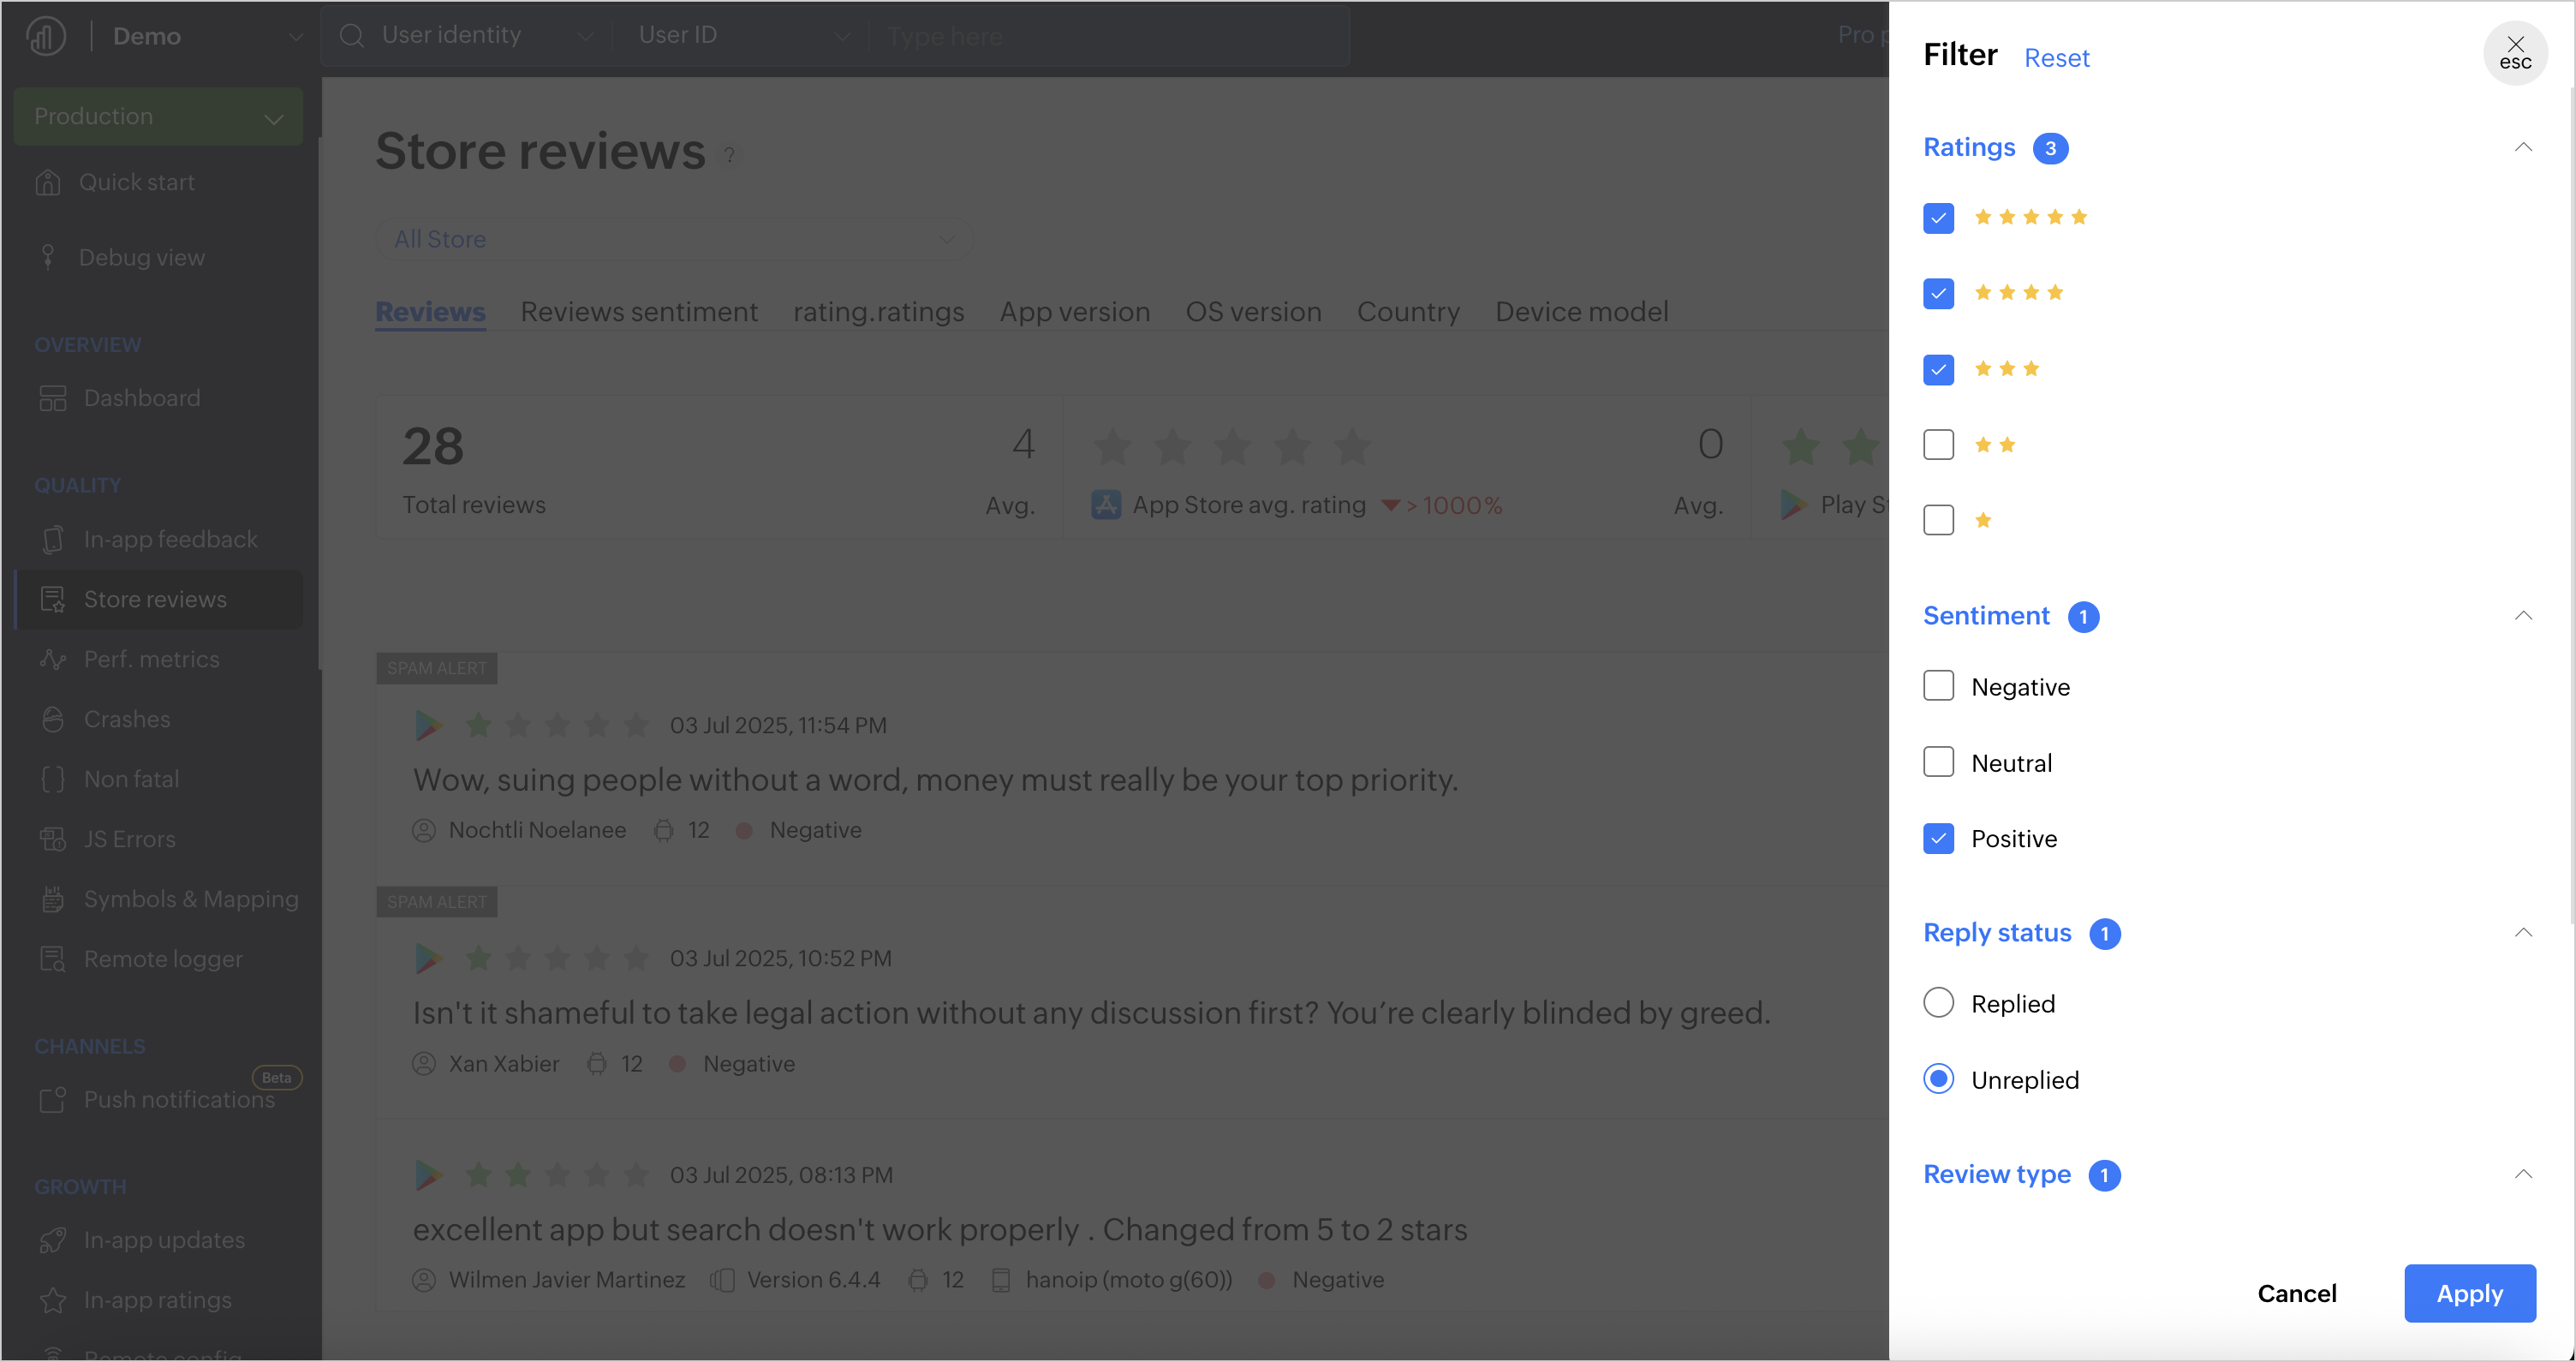2576x1362 pixels.
Task: Click the Remote logger icon
Action: pos(53,959)
